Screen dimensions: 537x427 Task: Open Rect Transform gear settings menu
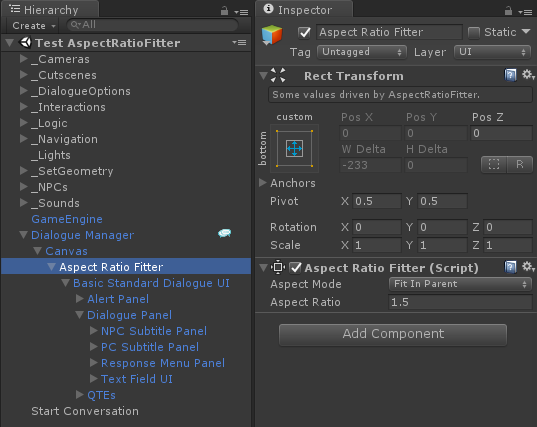[528, 75]
